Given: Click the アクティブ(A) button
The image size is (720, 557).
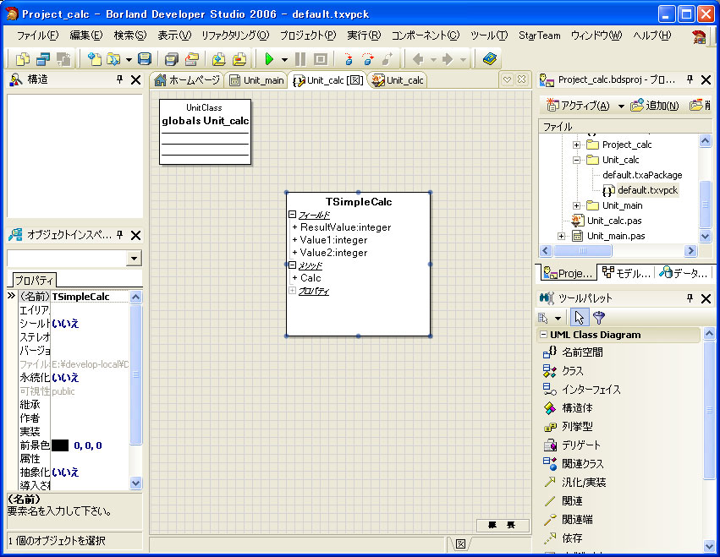Looking at the screenshot, I should [578, 106].
